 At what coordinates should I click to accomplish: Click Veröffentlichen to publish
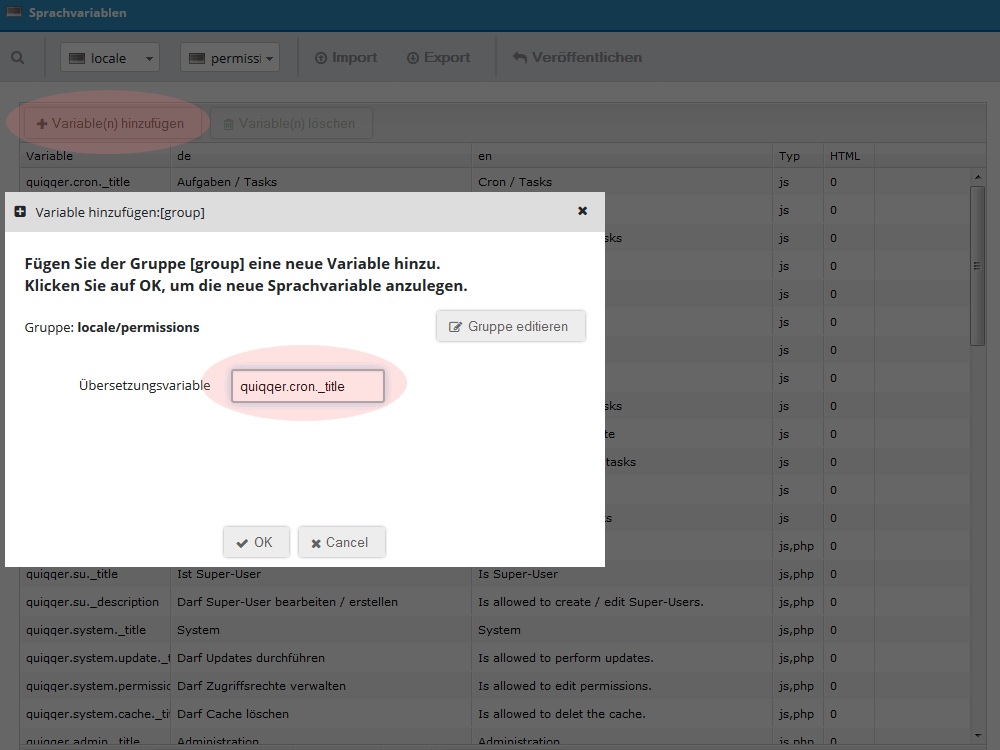[x=578, y=57]
